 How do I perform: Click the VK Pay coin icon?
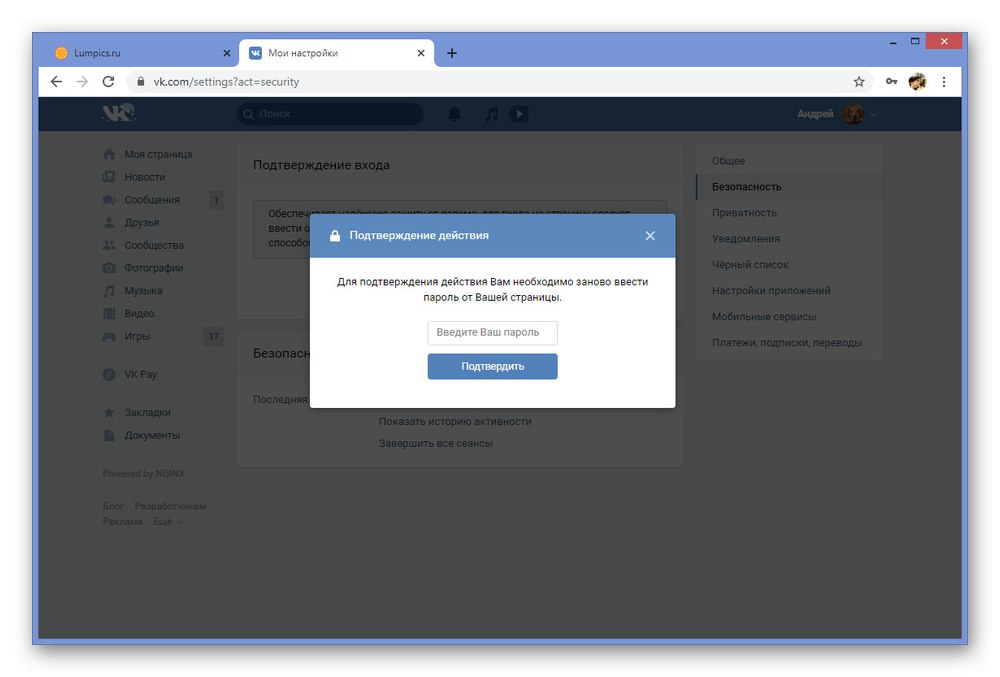click(x=109, y=375)
